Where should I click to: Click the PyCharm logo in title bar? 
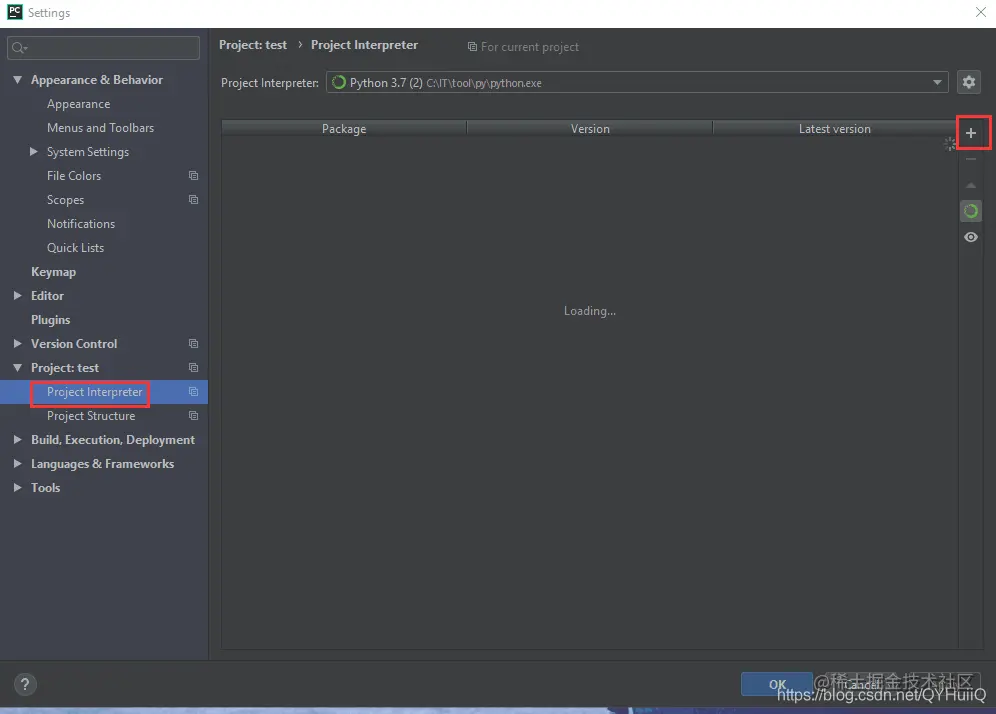point(14,12)
